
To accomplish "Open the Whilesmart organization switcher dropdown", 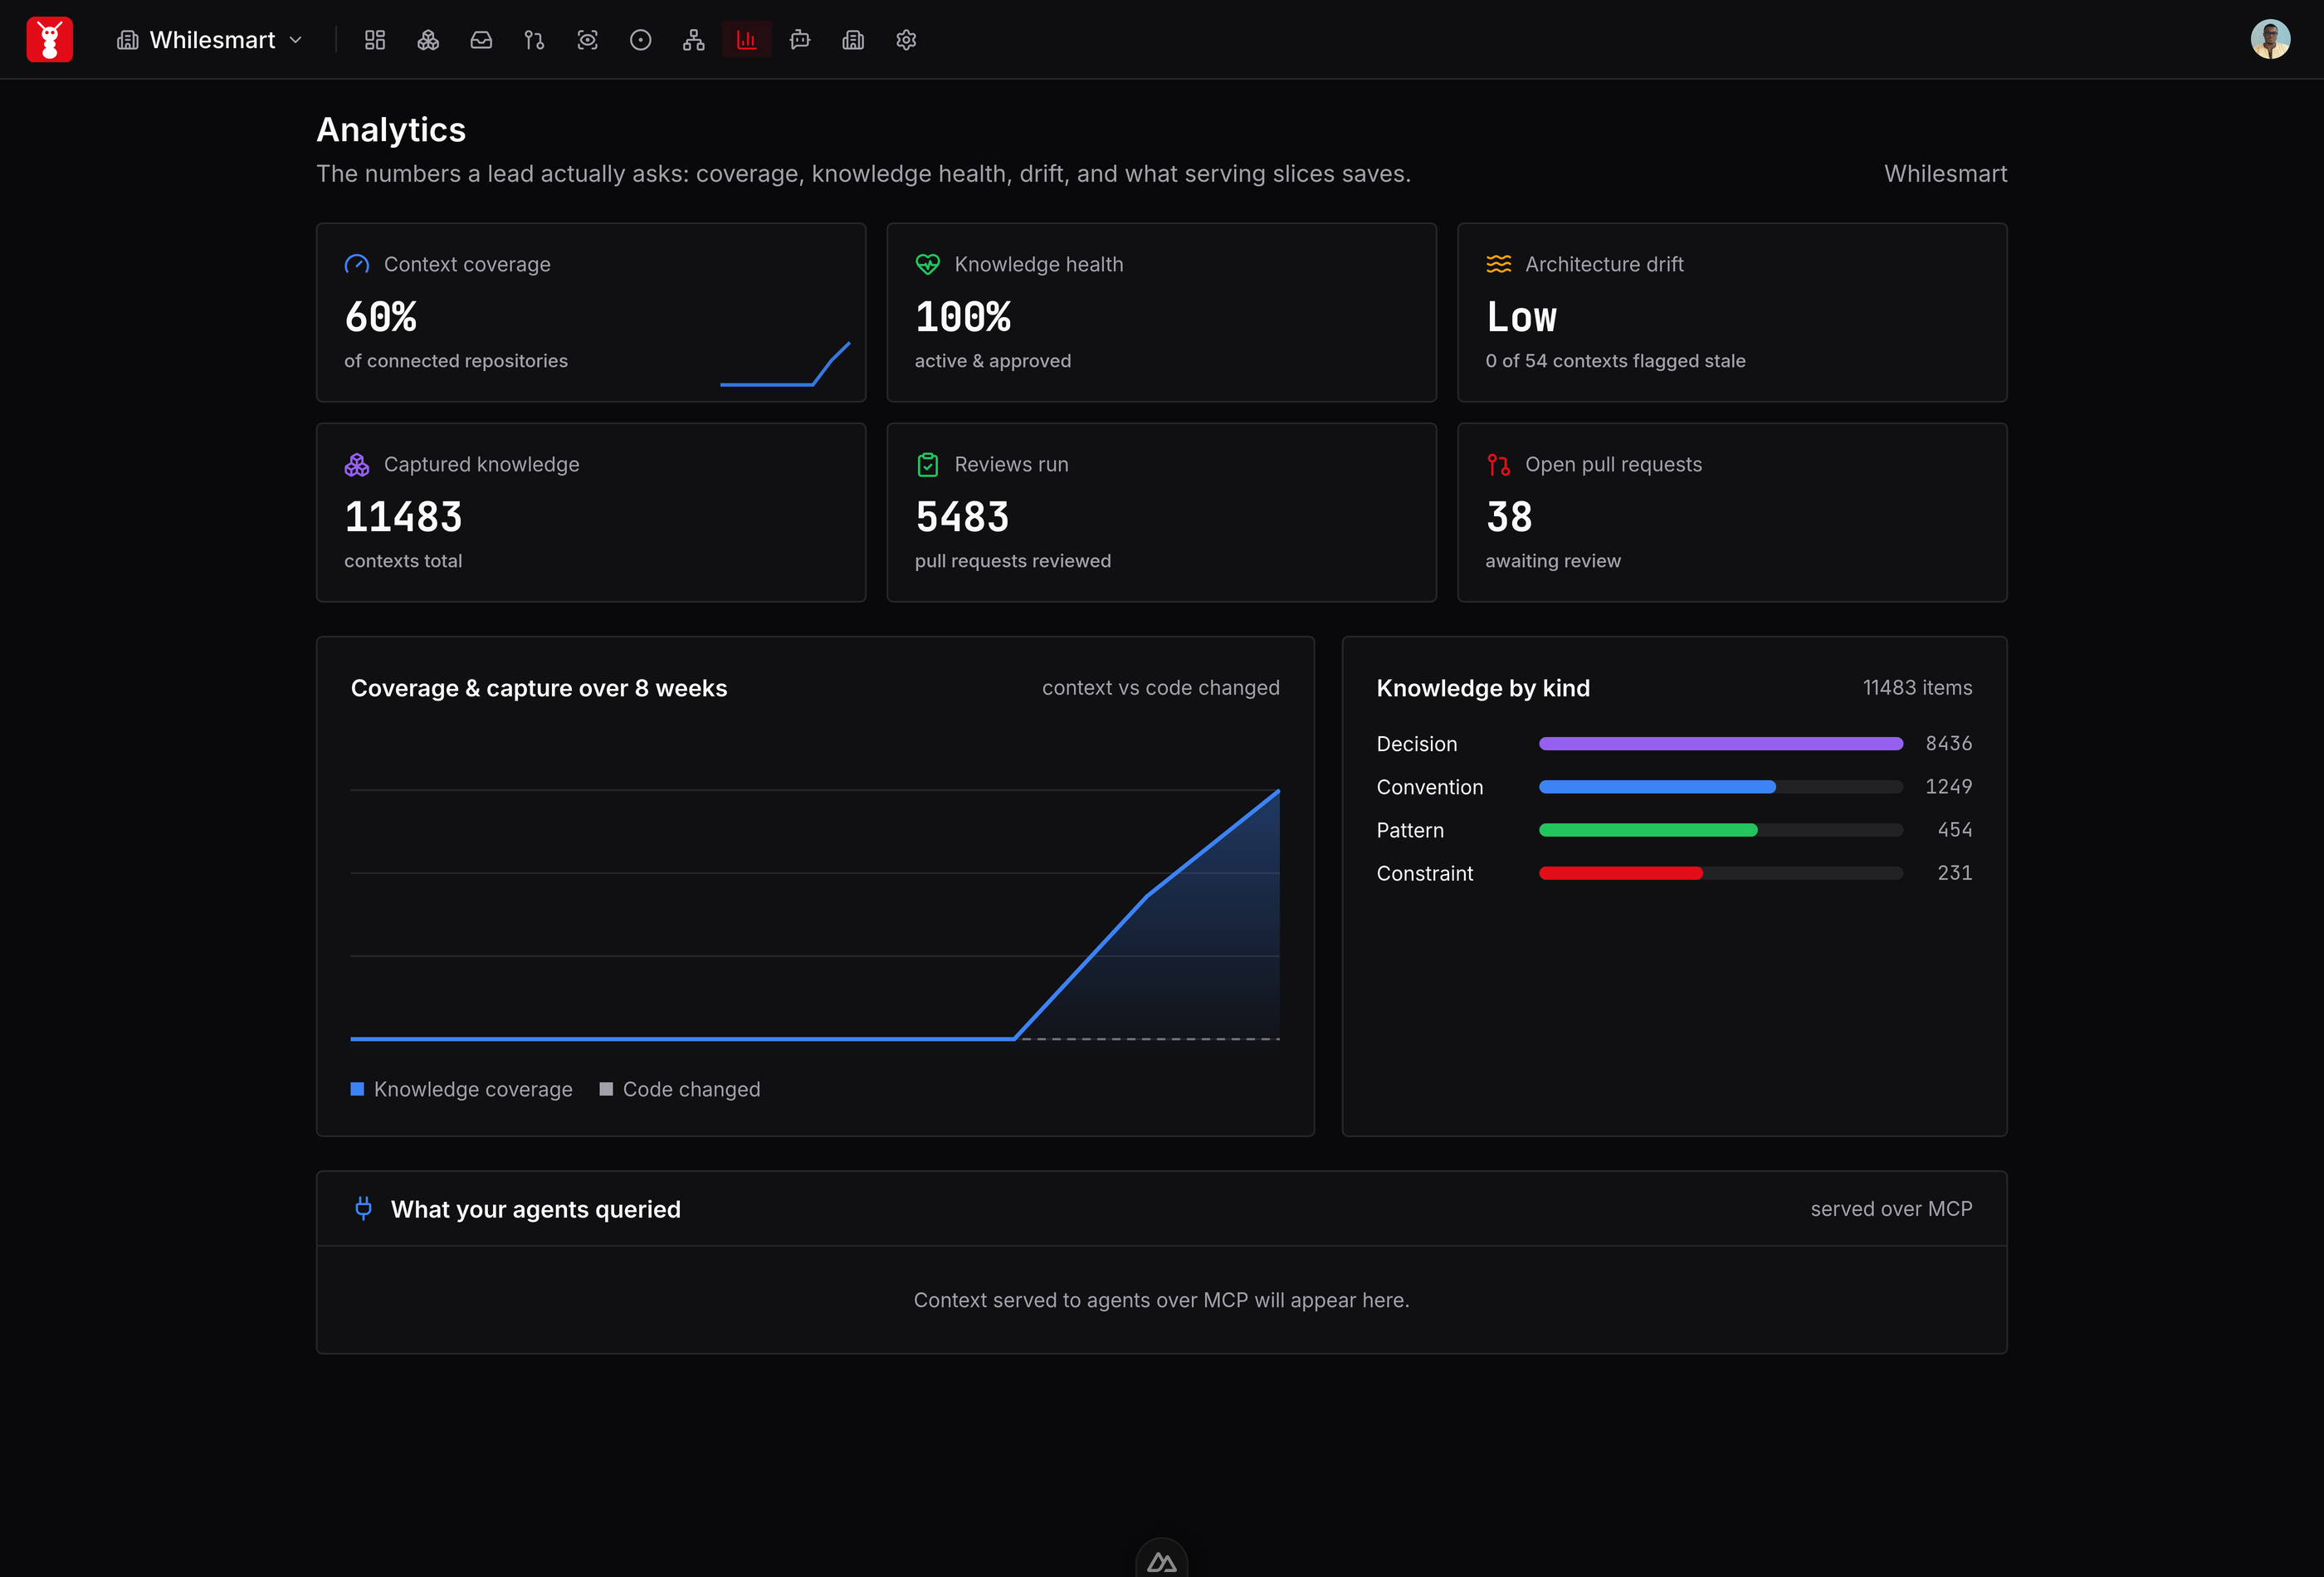I will [211, 40].
